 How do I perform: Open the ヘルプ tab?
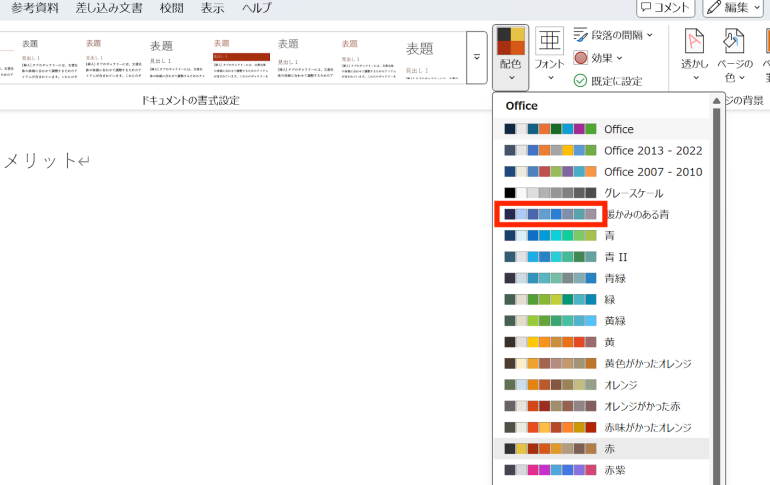point(256,8)
